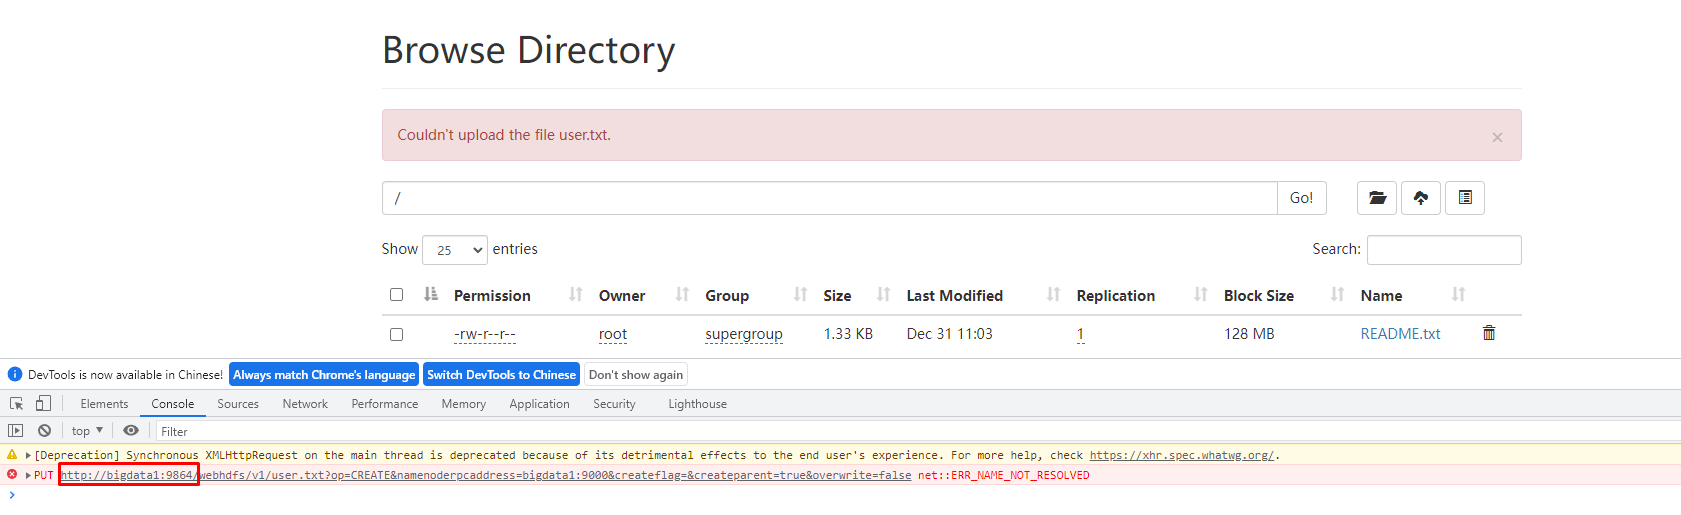Switch to the Network tab

point(305,404)
